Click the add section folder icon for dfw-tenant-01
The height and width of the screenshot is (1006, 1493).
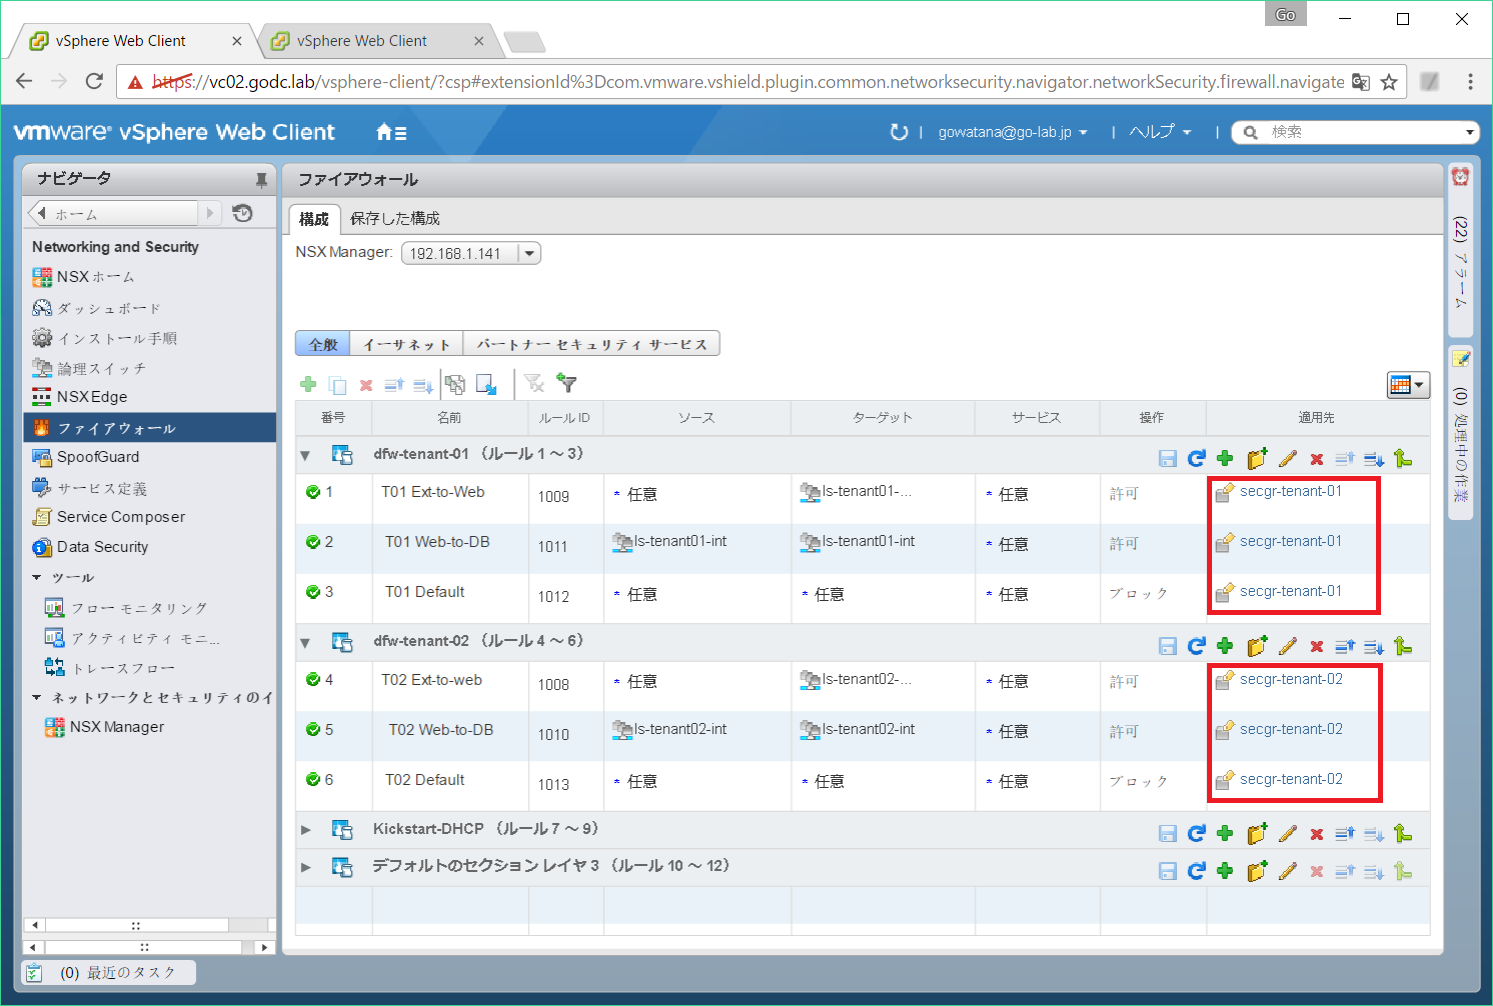(1257, 458)
